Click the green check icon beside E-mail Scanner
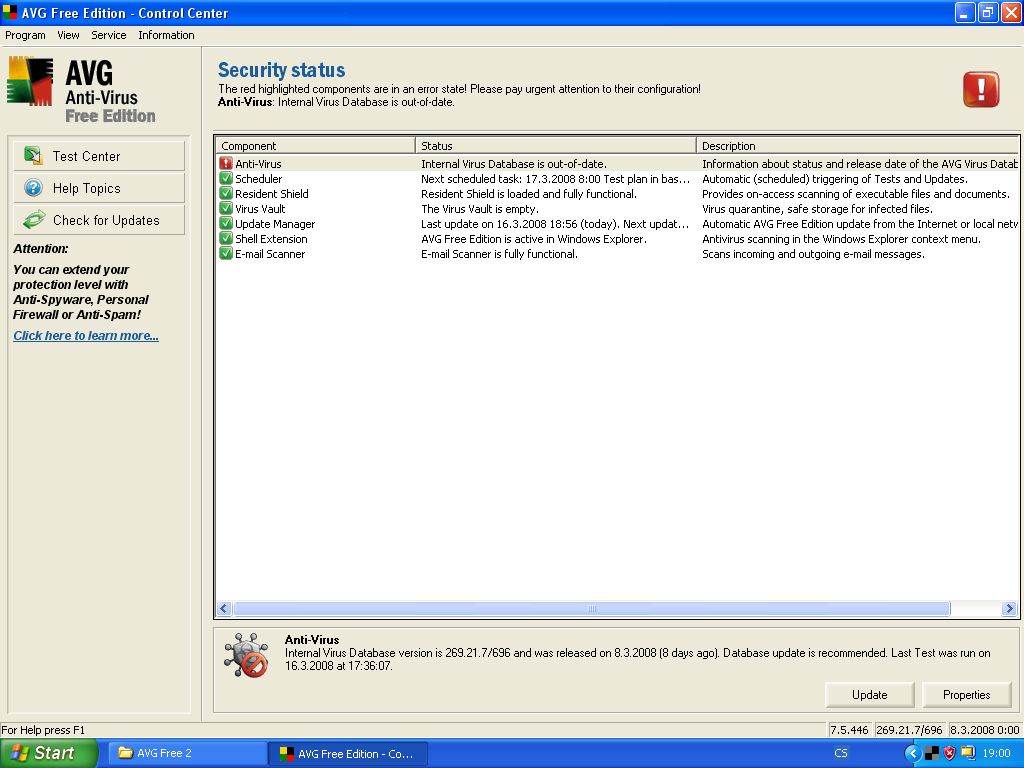This screenshot has height=768, width=1024. point(226,253)
